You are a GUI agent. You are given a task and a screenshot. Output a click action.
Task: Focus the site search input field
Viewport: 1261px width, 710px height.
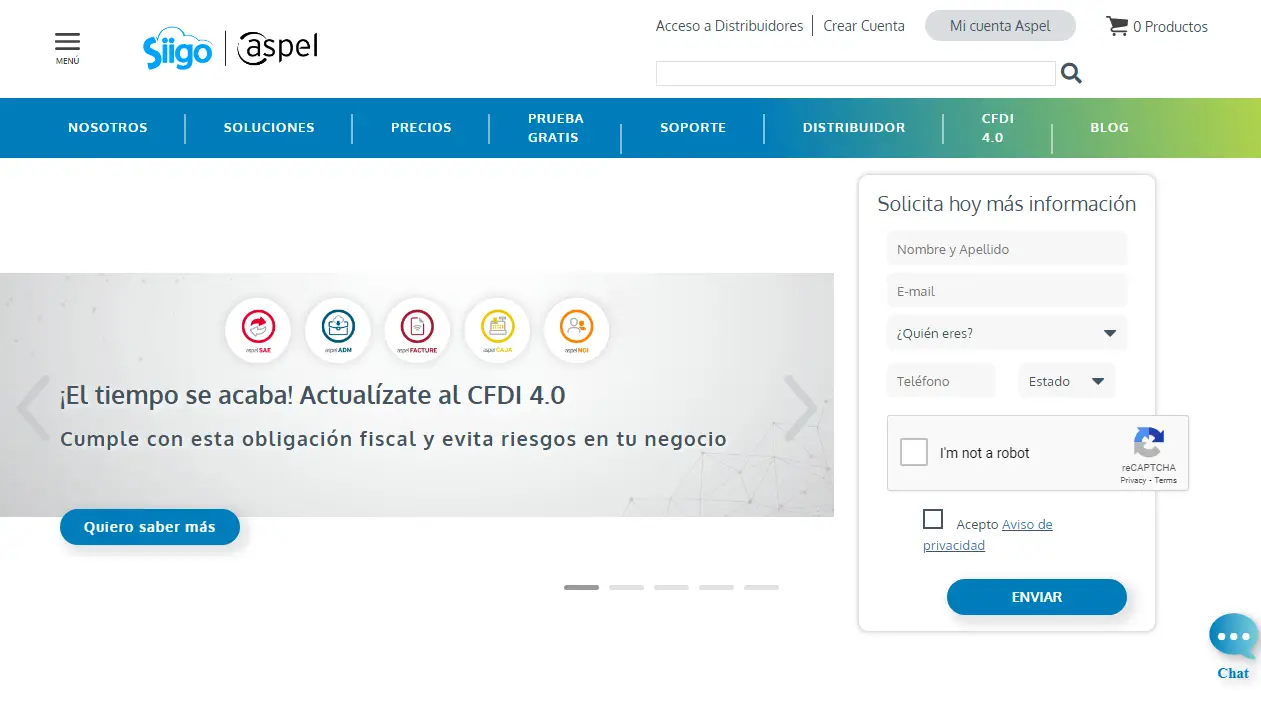856,73
